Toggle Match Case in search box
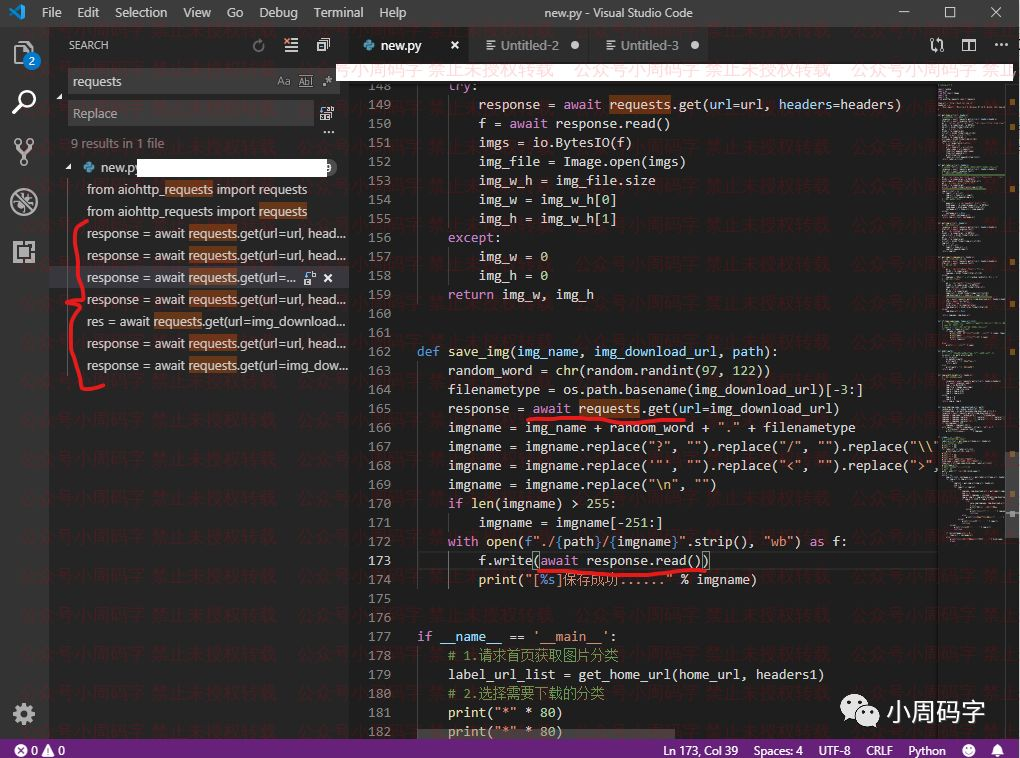Image resolution: width=1020 pixels, height=758 pixels. point(284,82)
